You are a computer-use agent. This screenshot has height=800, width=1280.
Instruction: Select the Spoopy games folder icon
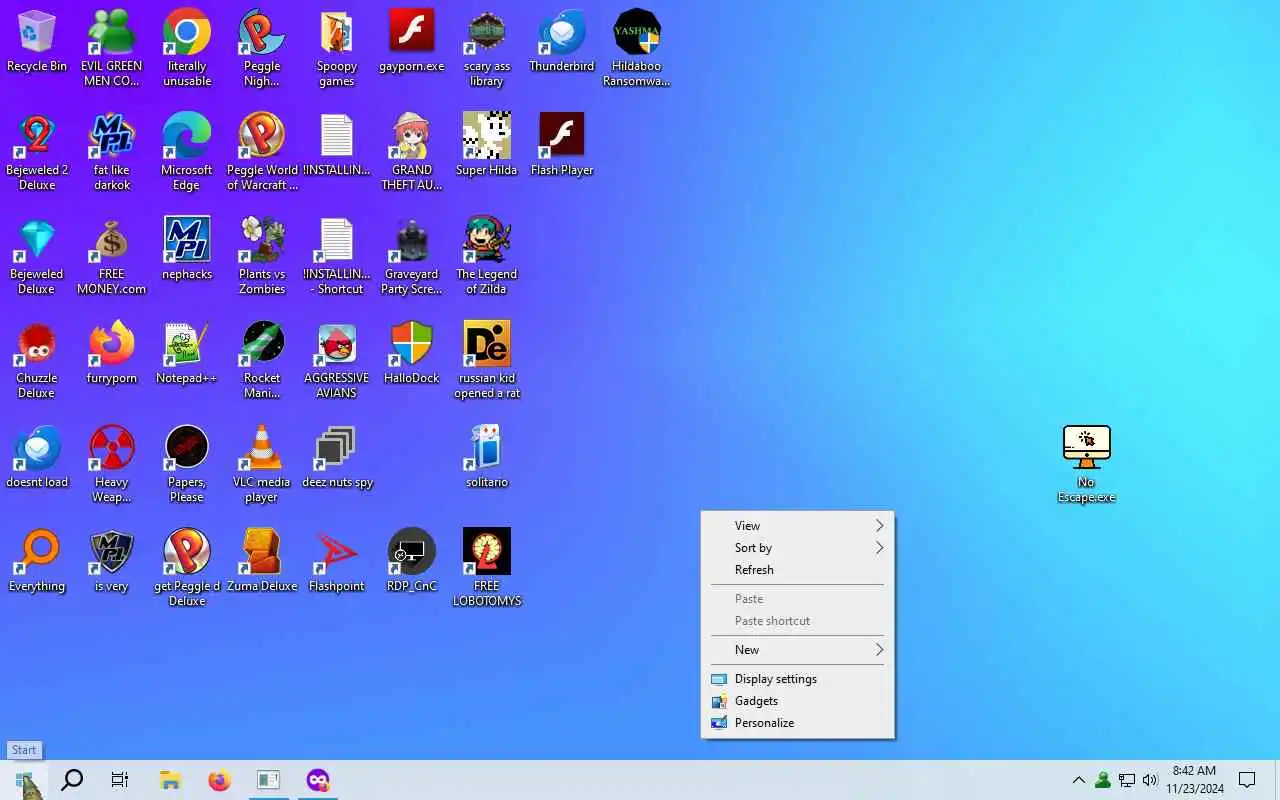pyautogui.click(x=337, y=48)
